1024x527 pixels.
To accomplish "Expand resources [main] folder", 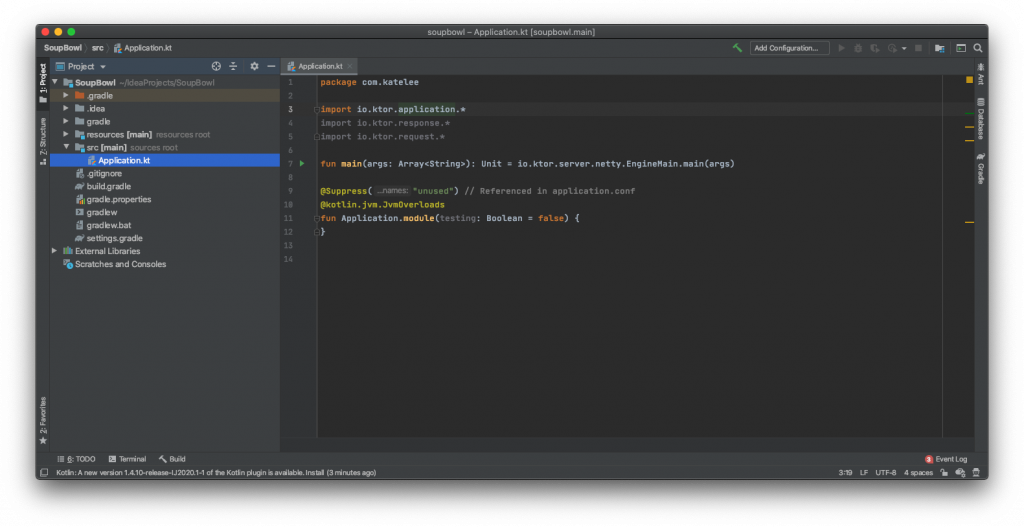I will [66, 135].
